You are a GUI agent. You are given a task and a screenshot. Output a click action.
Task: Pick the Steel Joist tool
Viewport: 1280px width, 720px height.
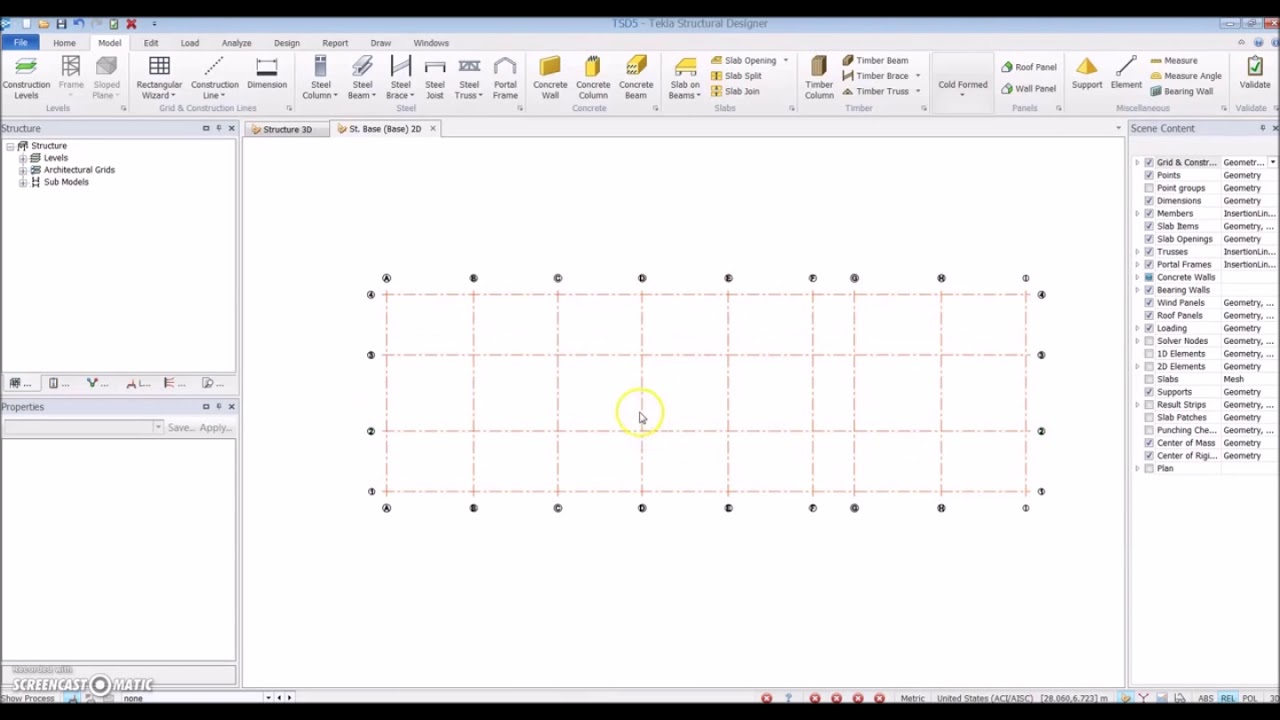434,78
